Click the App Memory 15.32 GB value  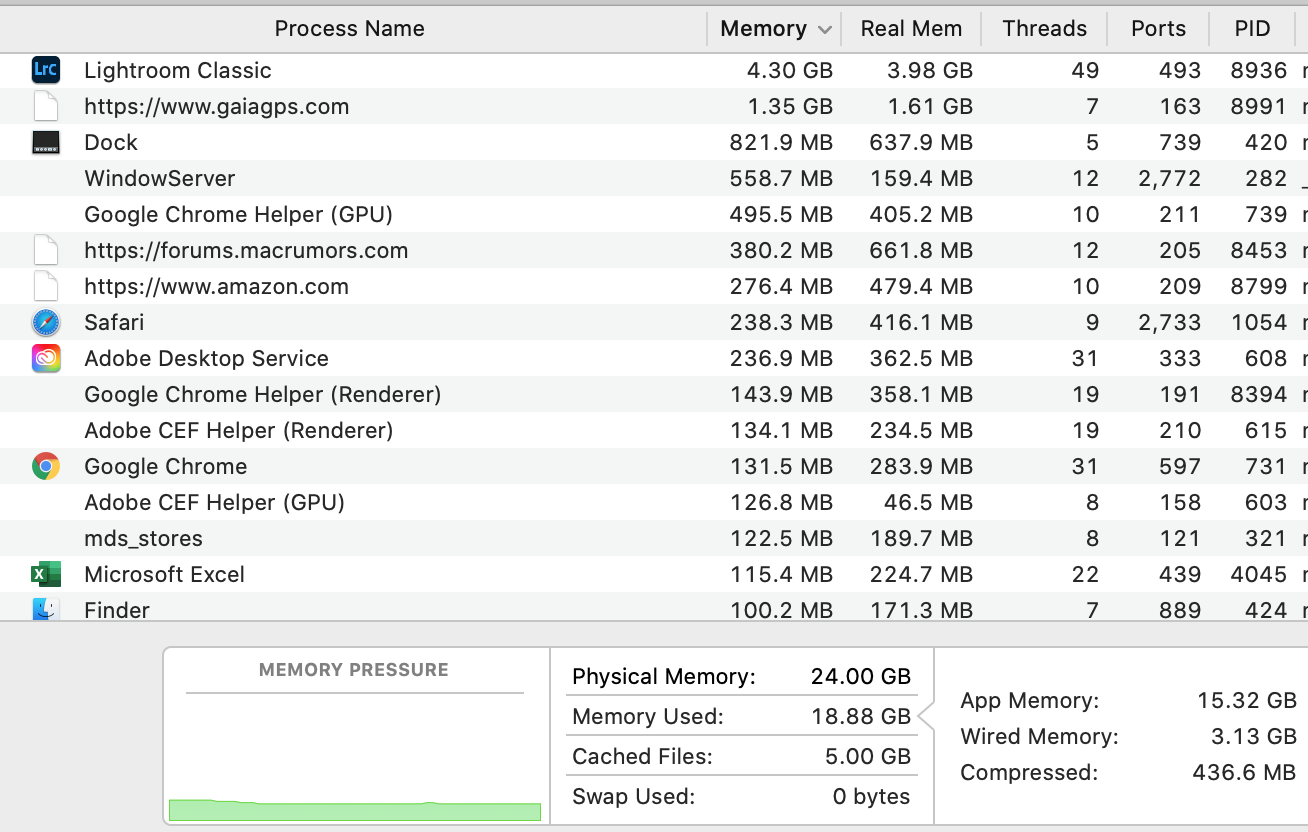pos(1247,700)
